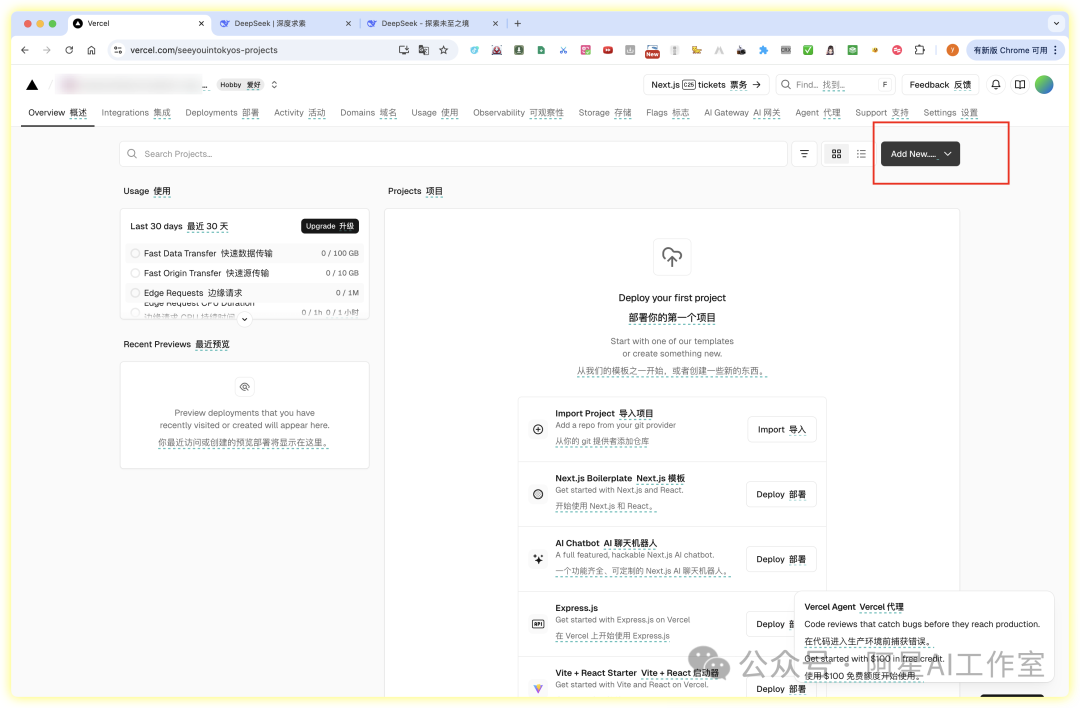Open the AI Gateway tab

point(742,113)
